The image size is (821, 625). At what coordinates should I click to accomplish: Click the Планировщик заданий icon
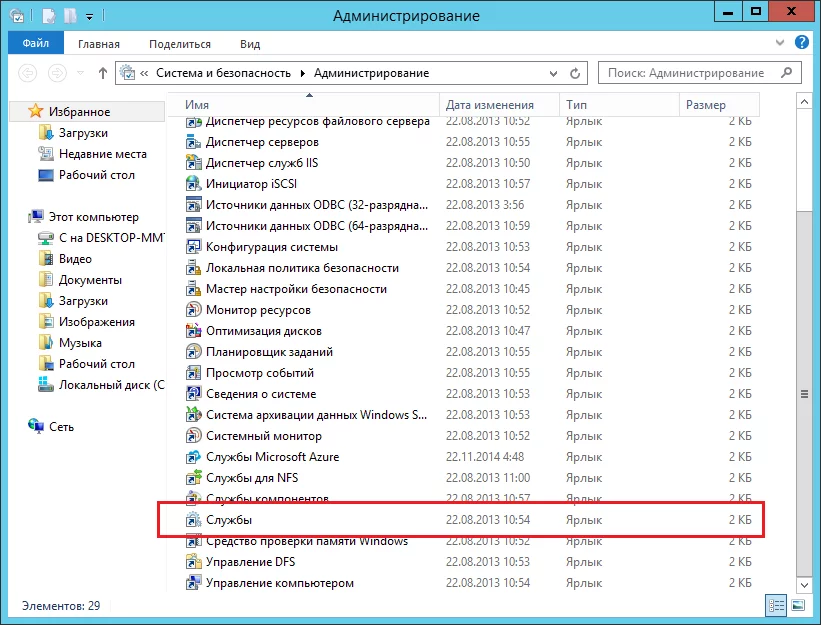194,352
